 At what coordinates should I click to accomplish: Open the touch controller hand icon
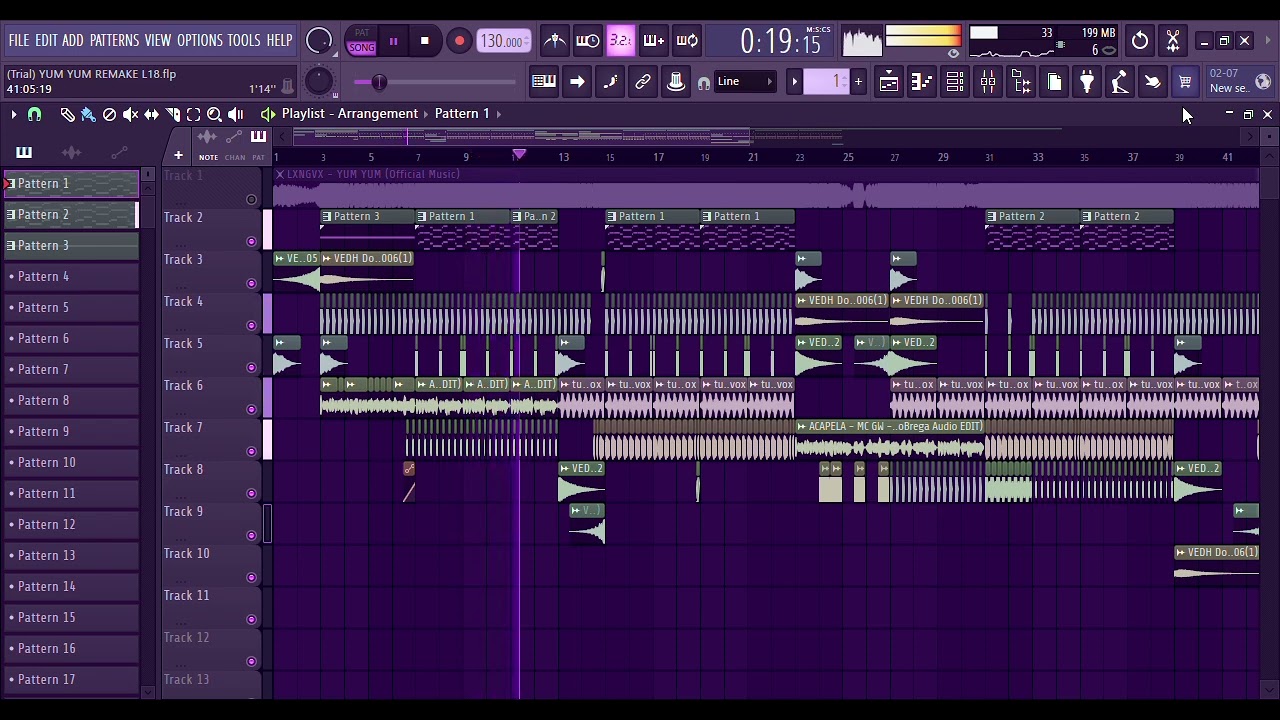1153,82
